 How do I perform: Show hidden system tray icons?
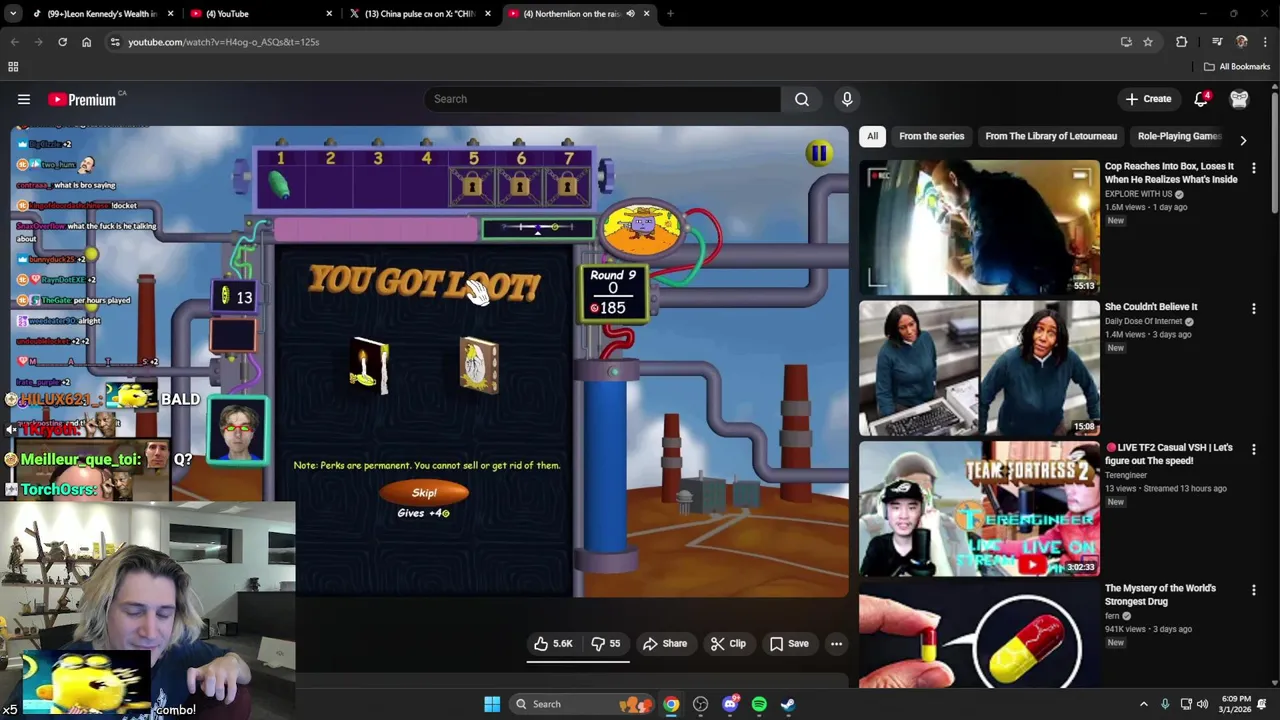(1144, 704)
